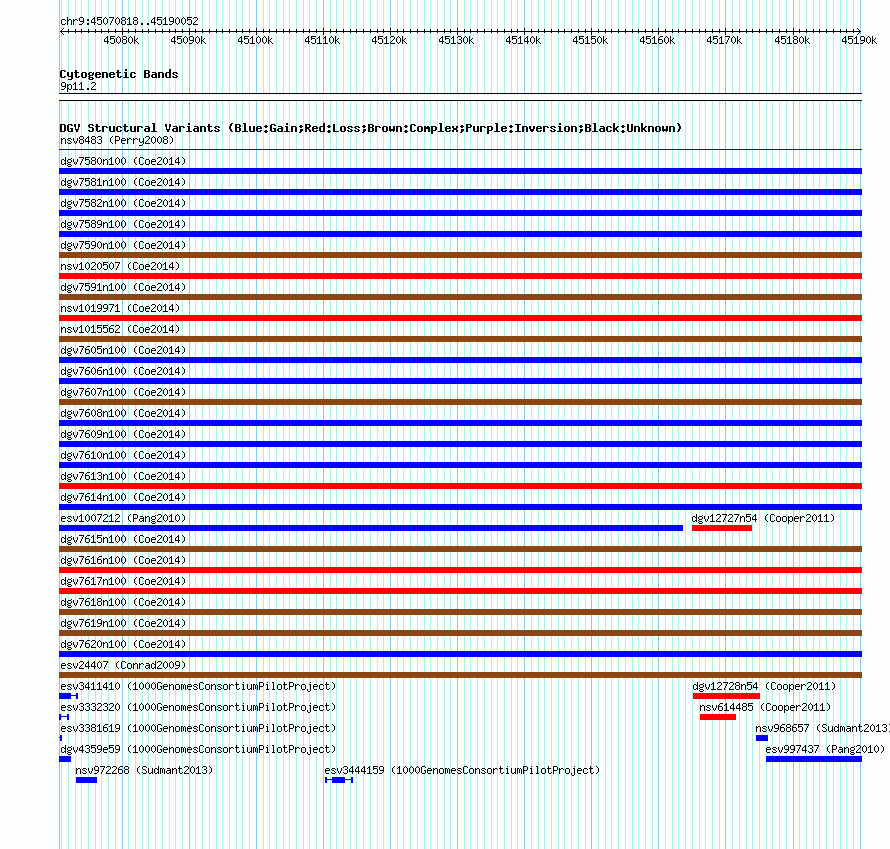Click the 45150k ruler label
Viewport: 890px width, 849px height.
(590, 40)
